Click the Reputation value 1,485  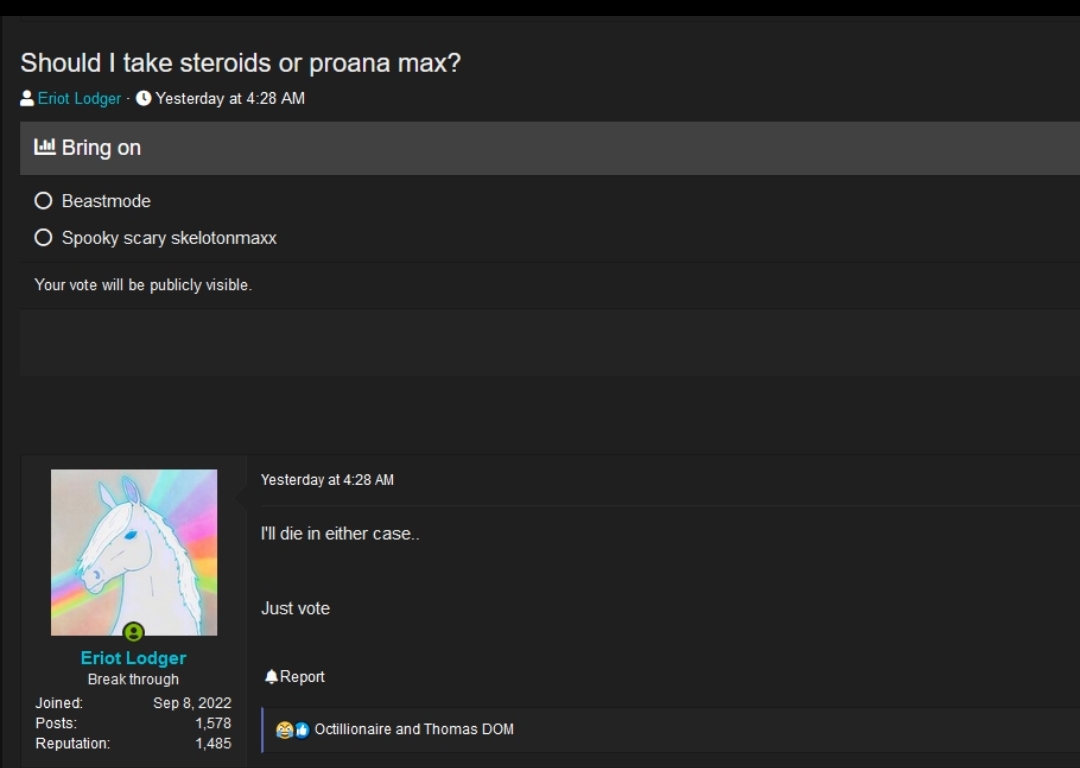click(214, 744)
